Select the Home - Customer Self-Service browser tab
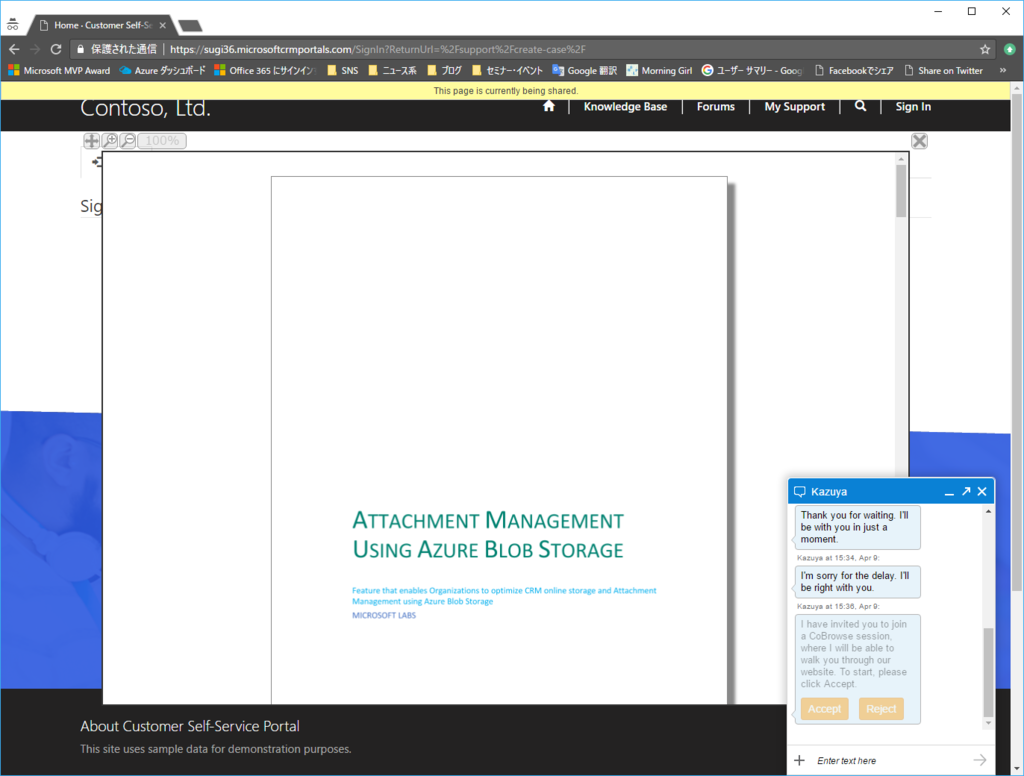The width and height of the screenshot is (1024, 776). pos(103,25)
